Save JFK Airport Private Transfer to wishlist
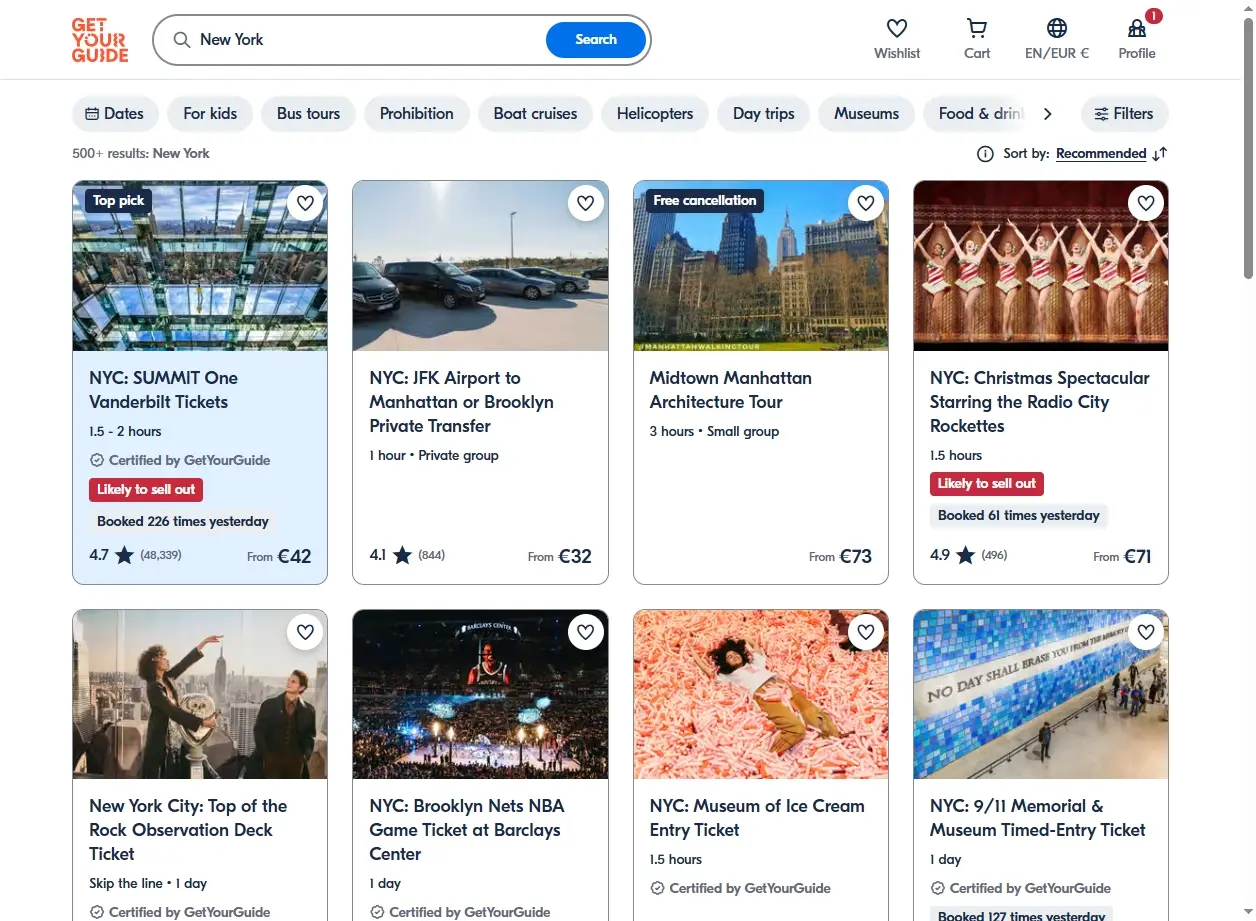This screenshot has height=921, width=1256. (x=585, y=203)
